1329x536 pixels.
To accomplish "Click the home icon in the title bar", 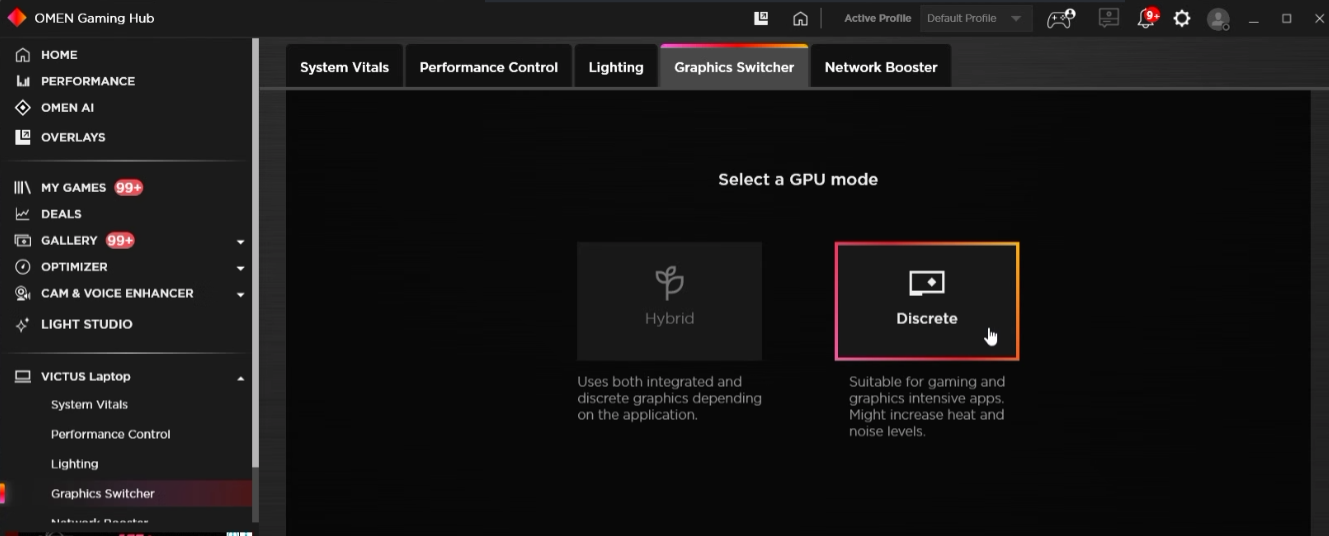I will (x=800, y=18).
